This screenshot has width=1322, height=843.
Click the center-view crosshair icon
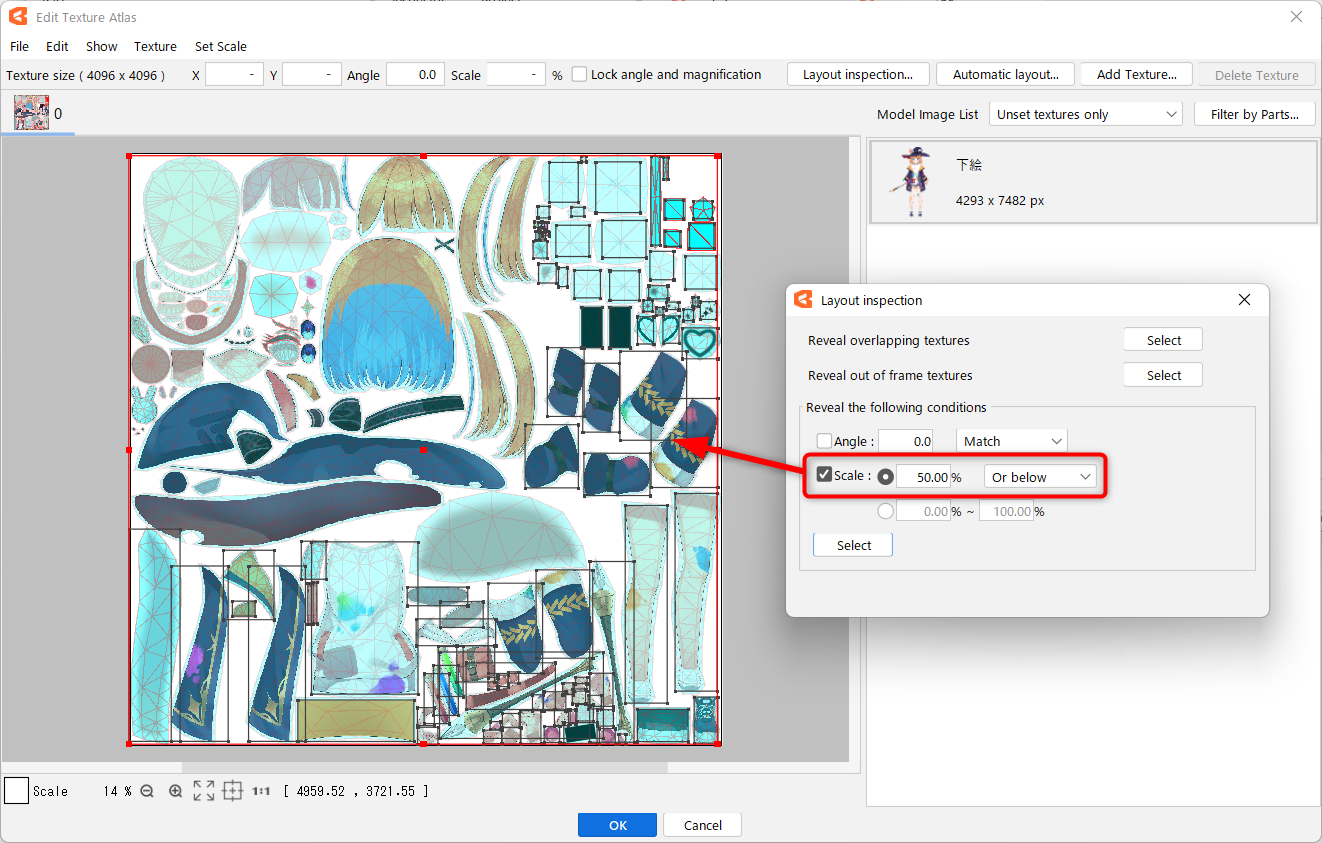click(232, 791)
